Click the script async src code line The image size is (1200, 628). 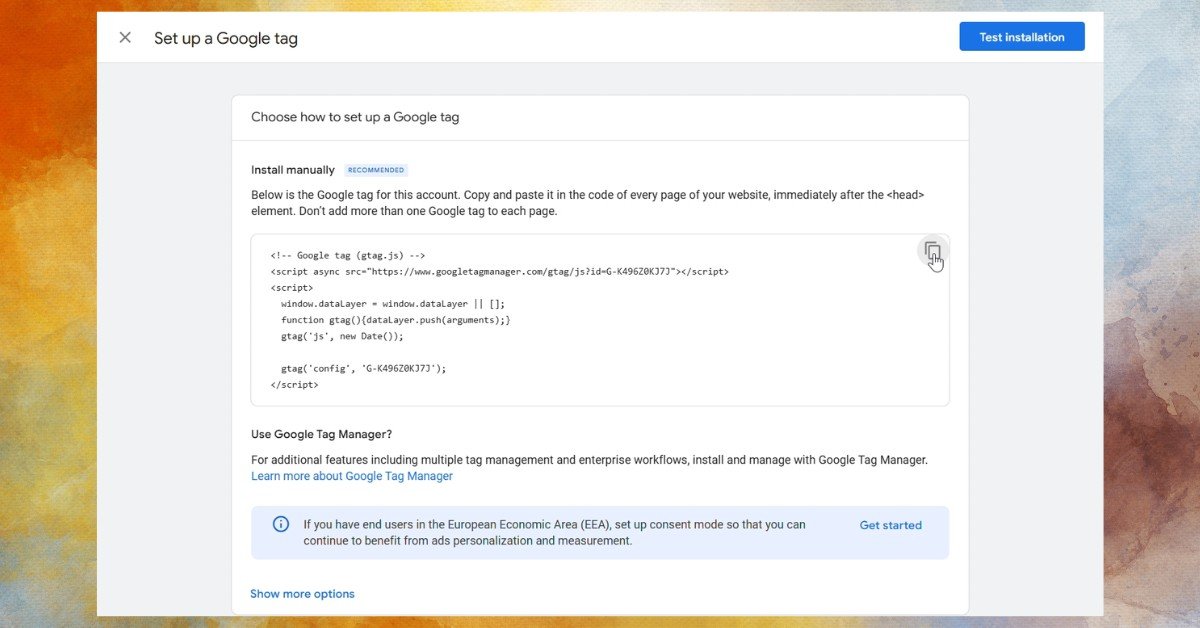click(499, 272)
